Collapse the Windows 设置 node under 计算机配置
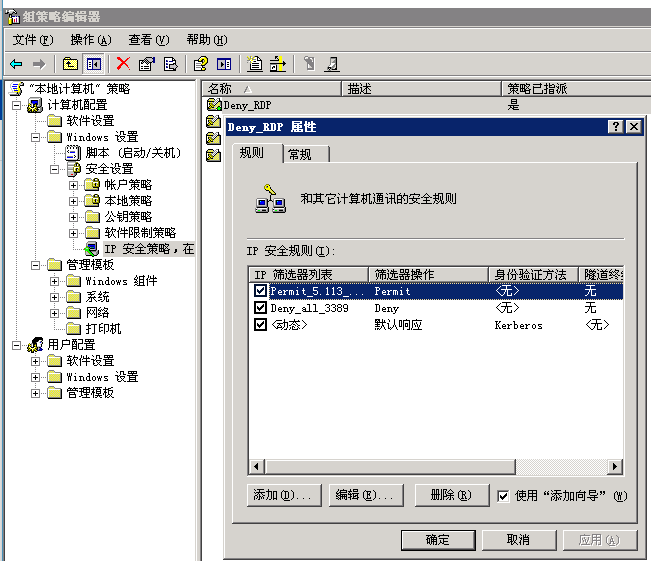The image size is (651, 561). (x=36, y=137)
